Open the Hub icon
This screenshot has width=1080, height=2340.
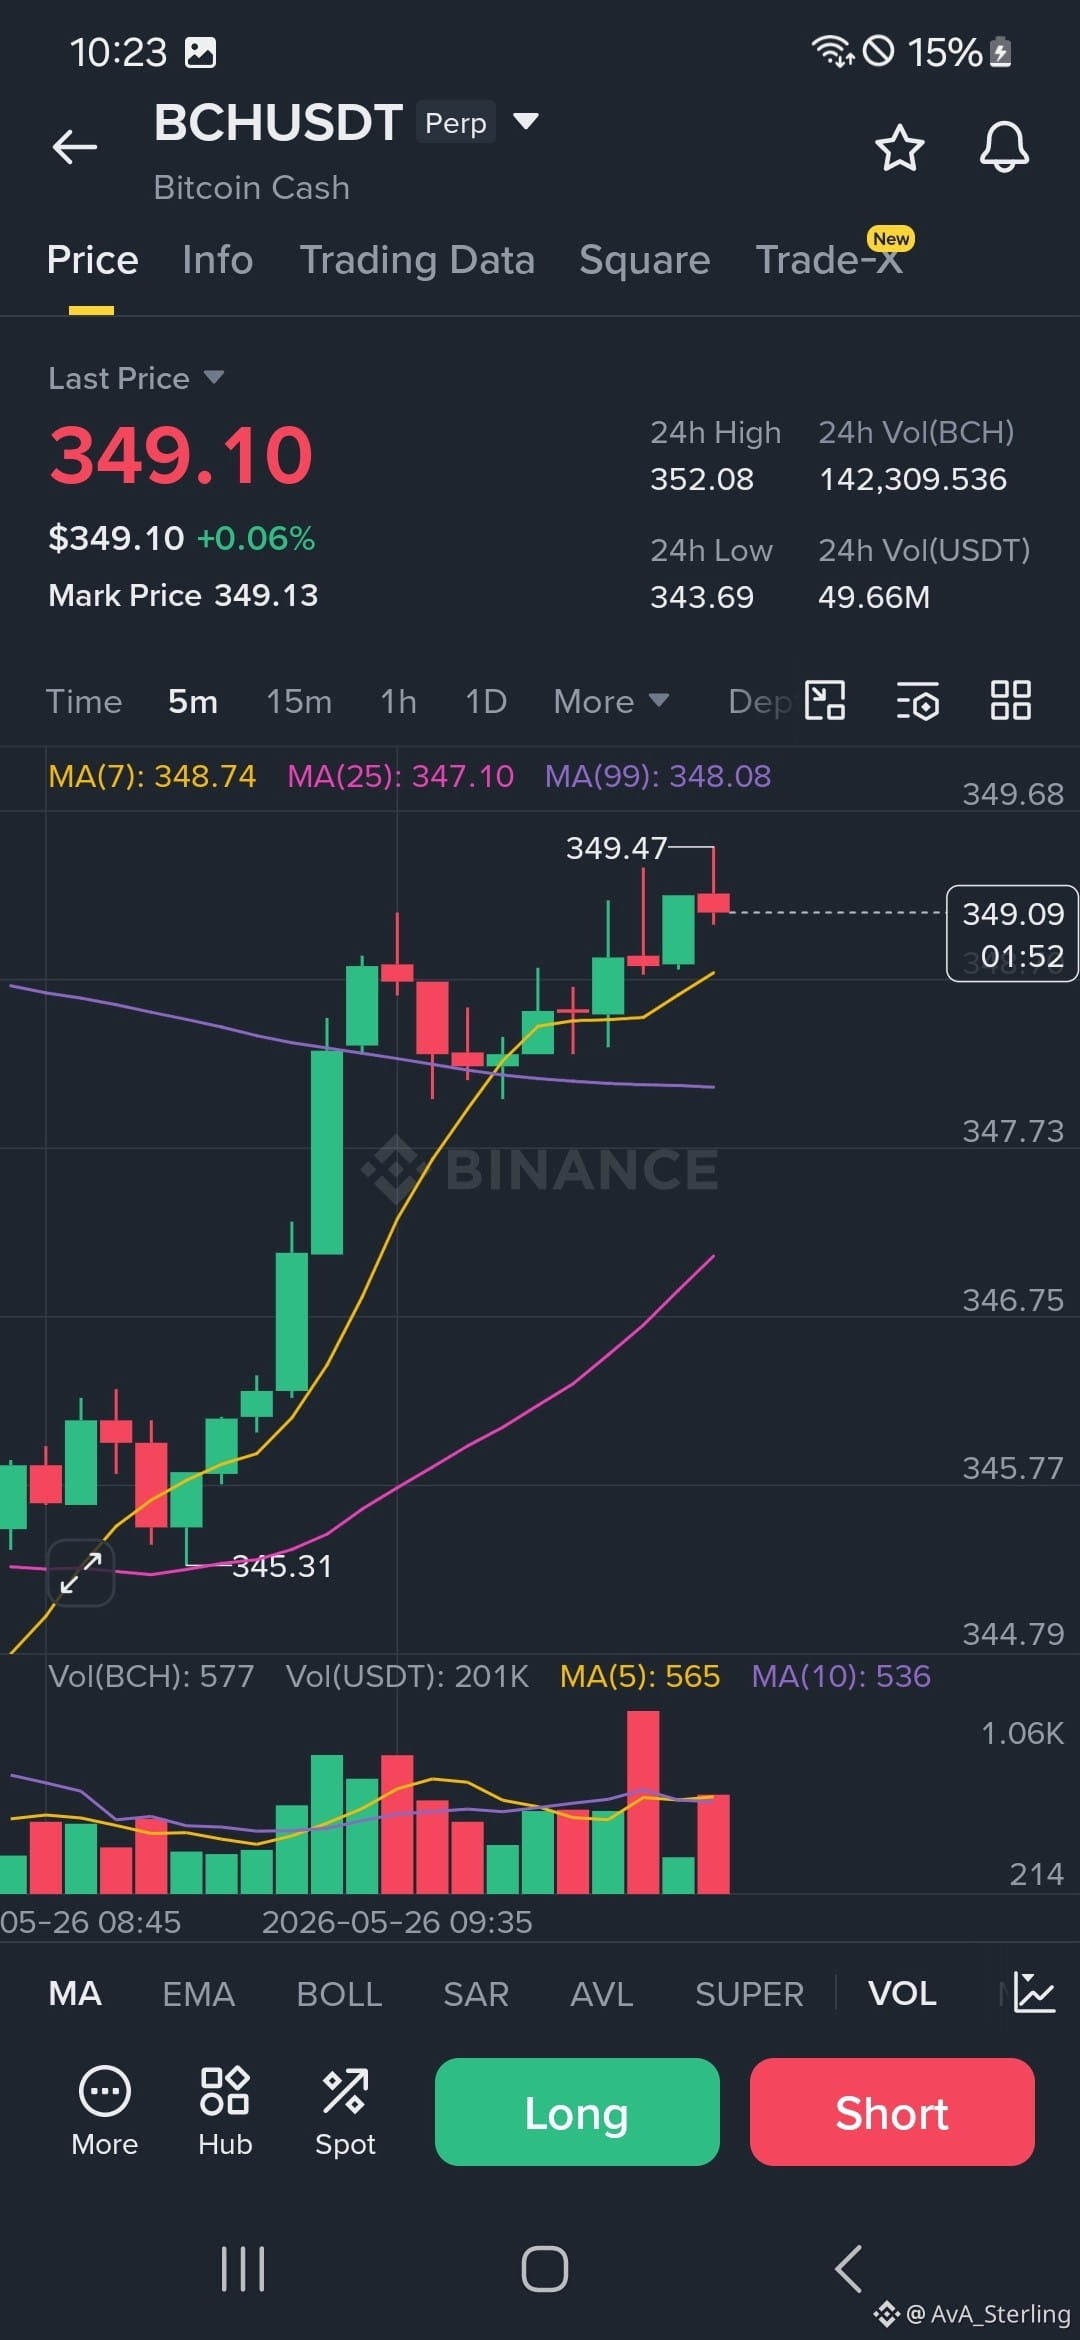click(225, 2110)
